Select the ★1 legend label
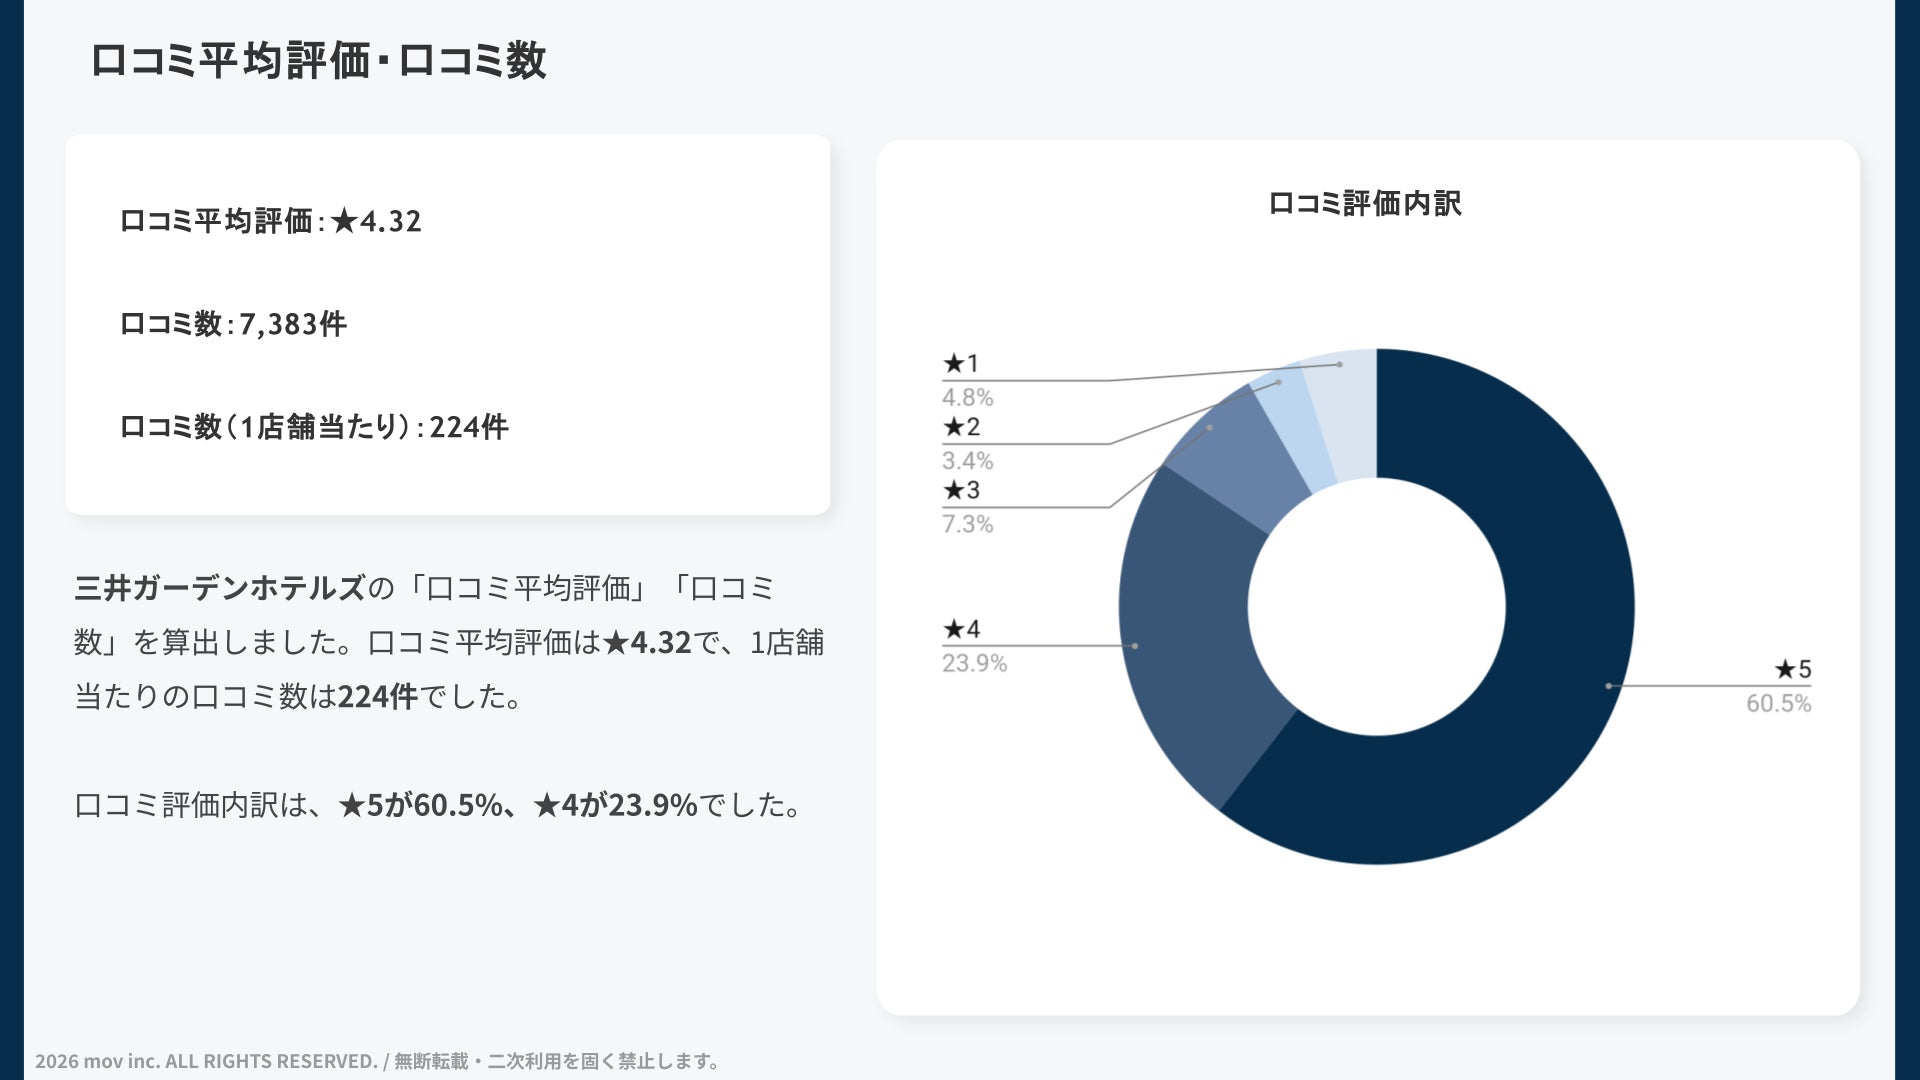This screenshot has height=1080, width=1920. tap(961, 364)
